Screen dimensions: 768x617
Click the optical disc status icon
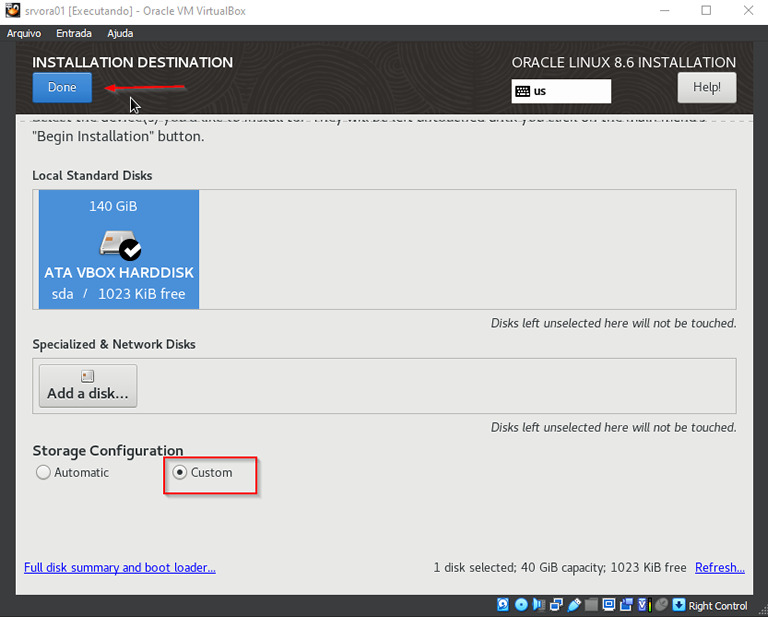tap(521, 605)
